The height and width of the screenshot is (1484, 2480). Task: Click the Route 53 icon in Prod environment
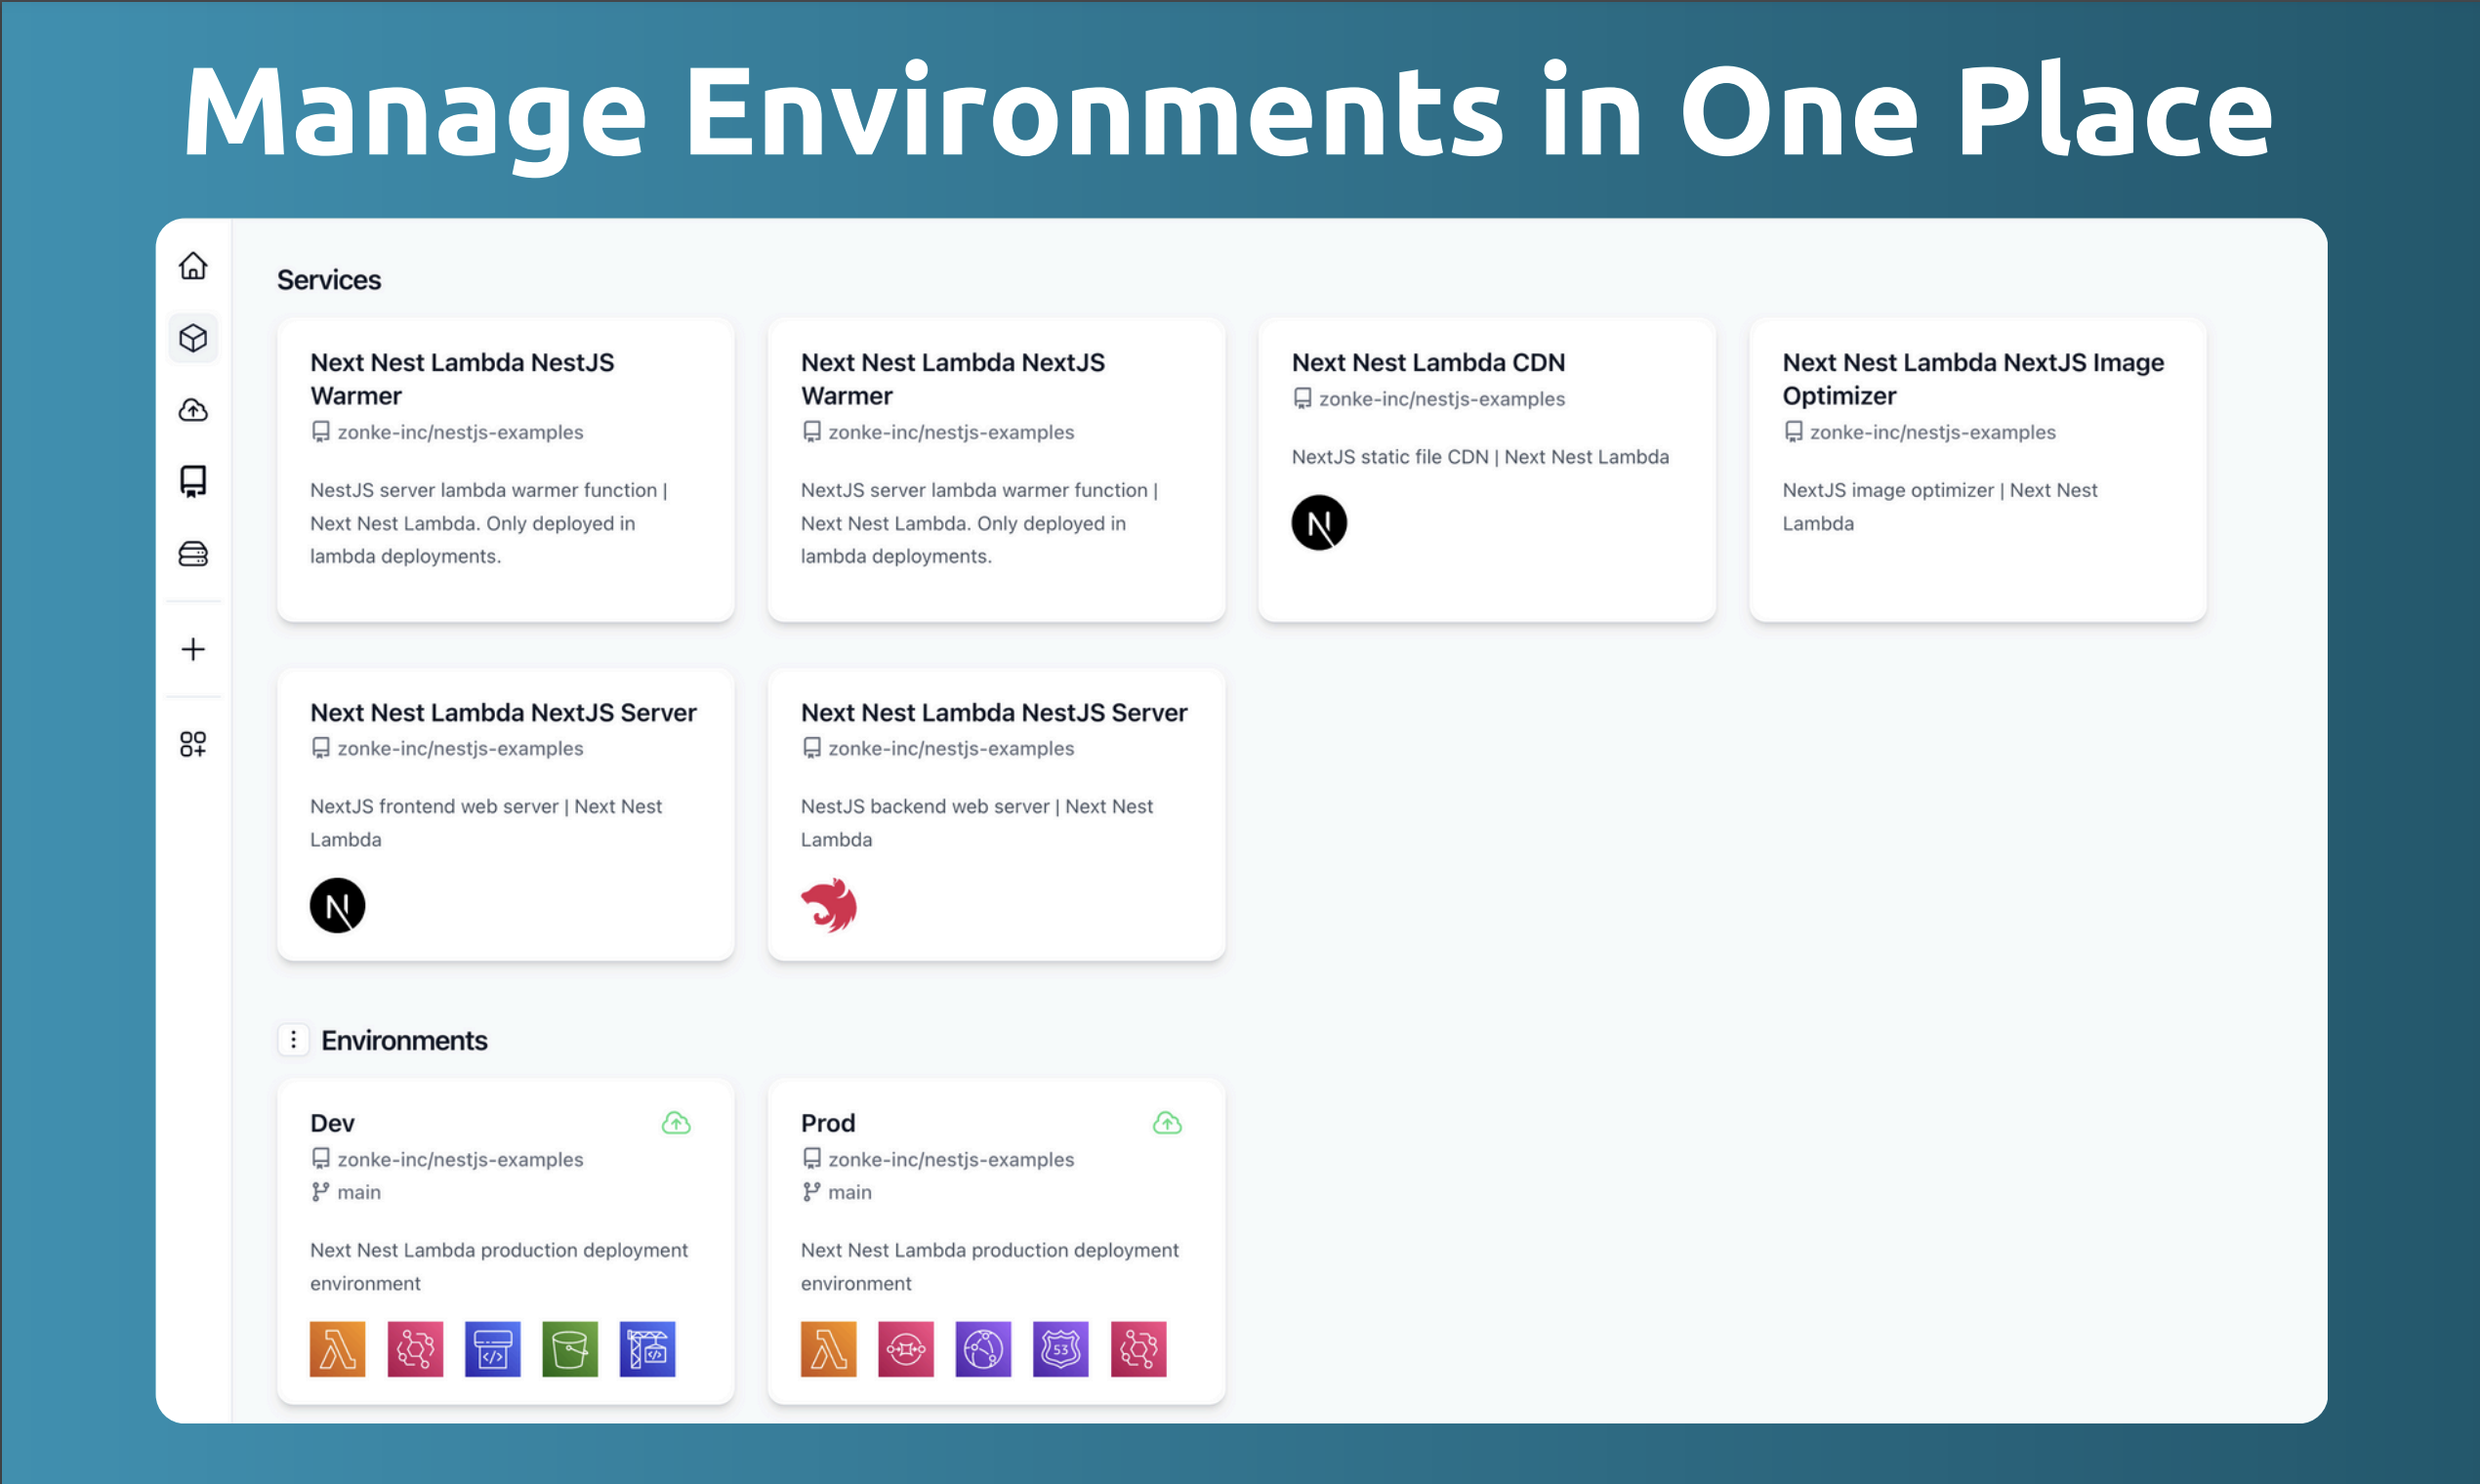[x=1061, y=1349]
